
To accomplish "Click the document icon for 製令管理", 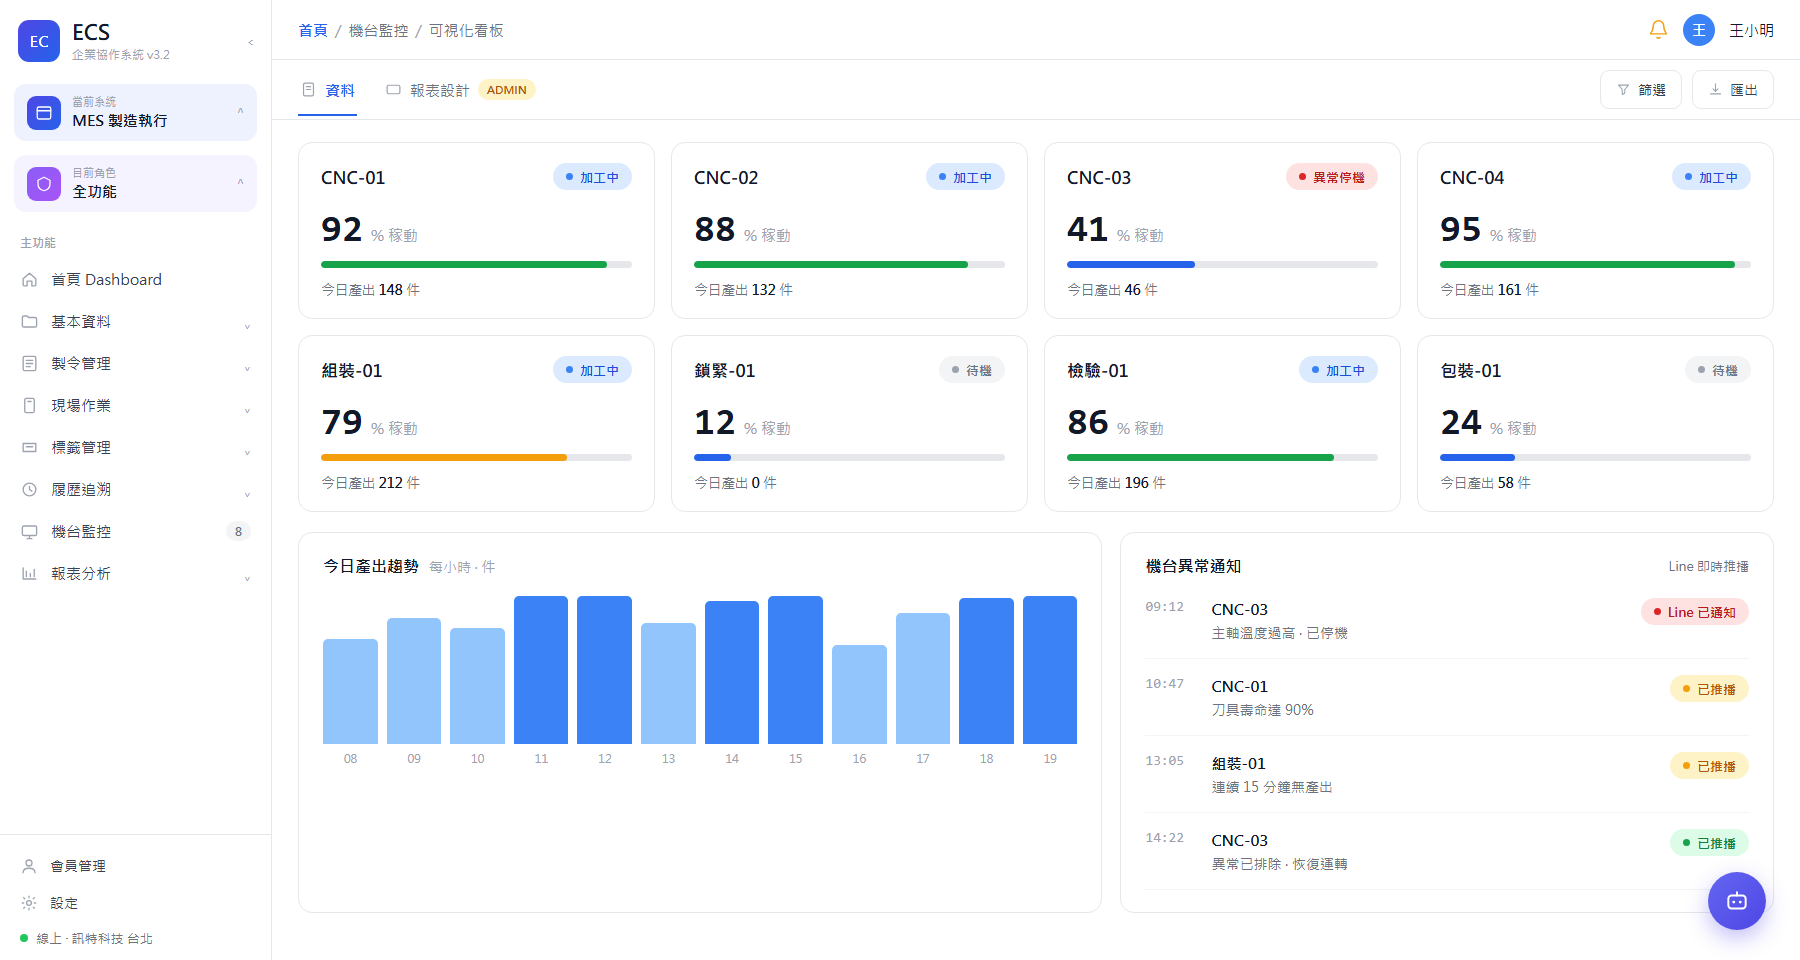I will pos(30,364).
